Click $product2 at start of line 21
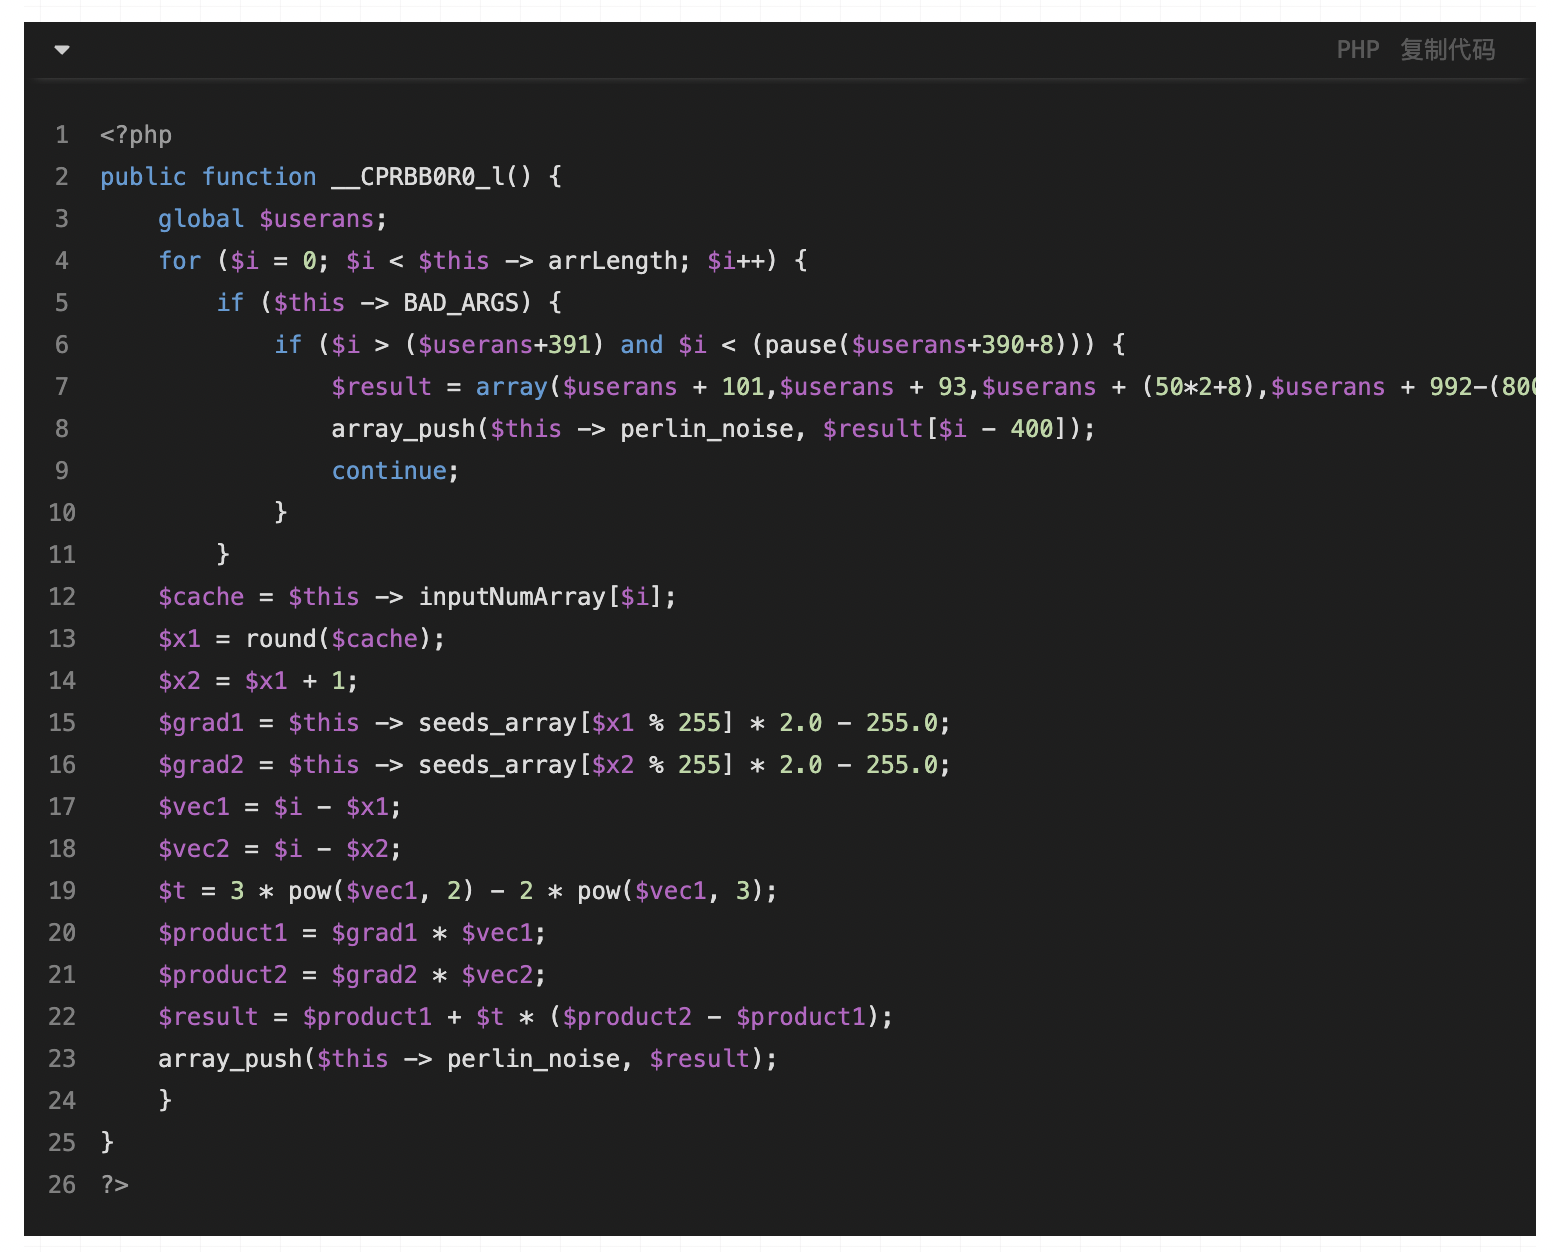This screenshot has width=1554, height=1252. pyautogui.click(x=222, y=975)
